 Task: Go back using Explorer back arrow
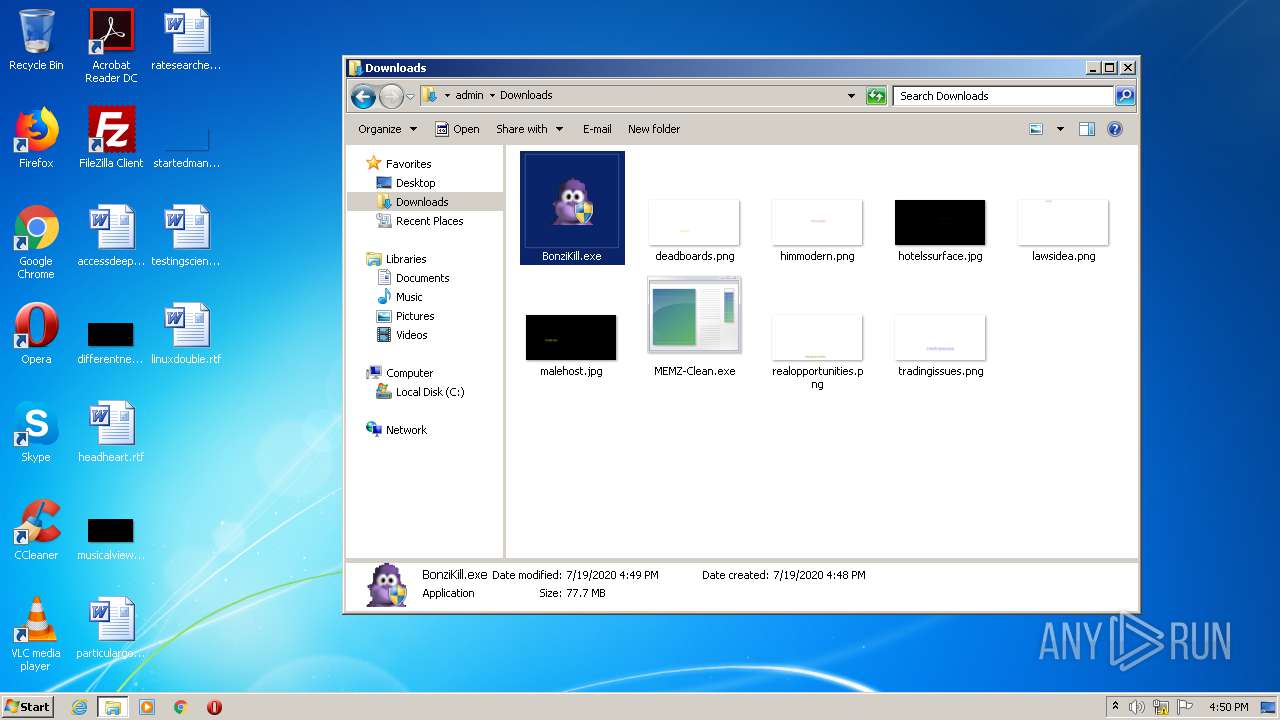tap(364, 96)
